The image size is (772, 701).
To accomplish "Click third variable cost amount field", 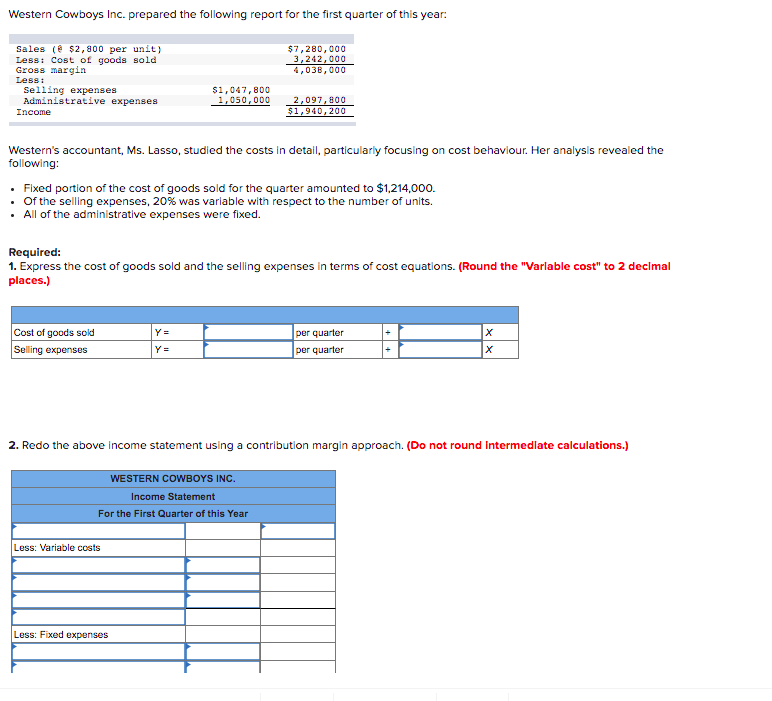I will click(223, 600).
